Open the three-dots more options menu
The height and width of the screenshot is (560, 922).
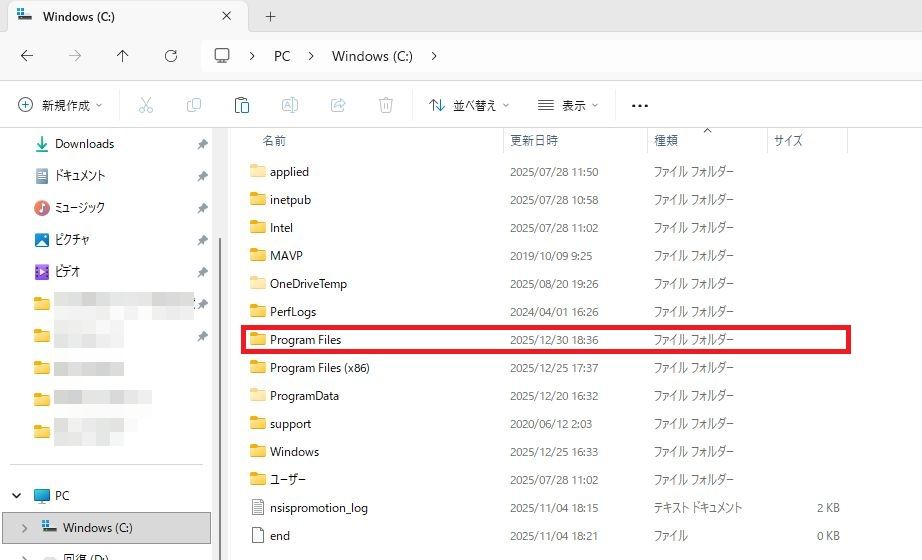640,105
